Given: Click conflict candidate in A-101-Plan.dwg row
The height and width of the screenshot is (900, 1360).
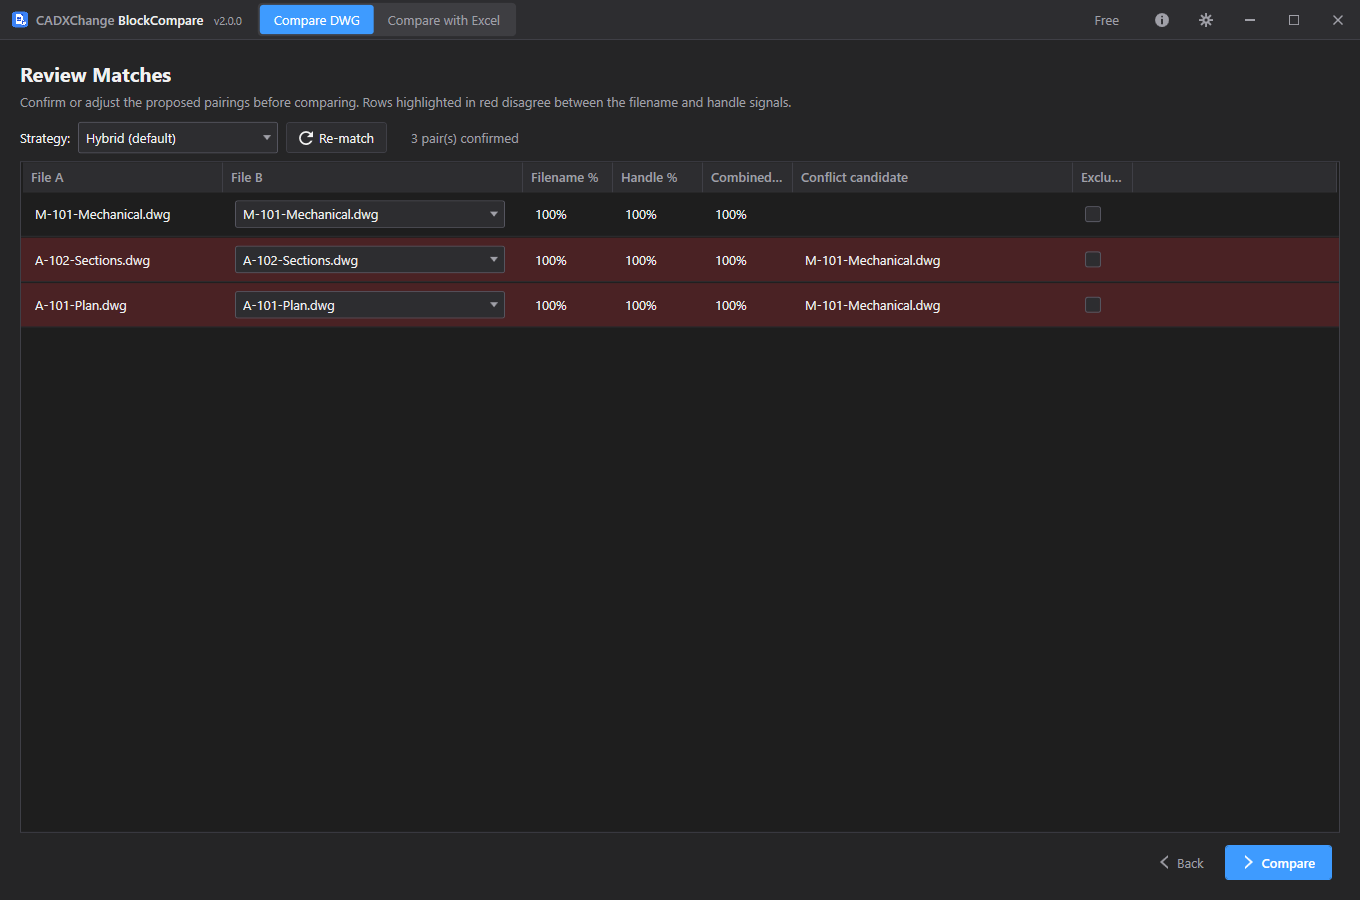Looking at the screenshot, I should (x=873, y=305).
